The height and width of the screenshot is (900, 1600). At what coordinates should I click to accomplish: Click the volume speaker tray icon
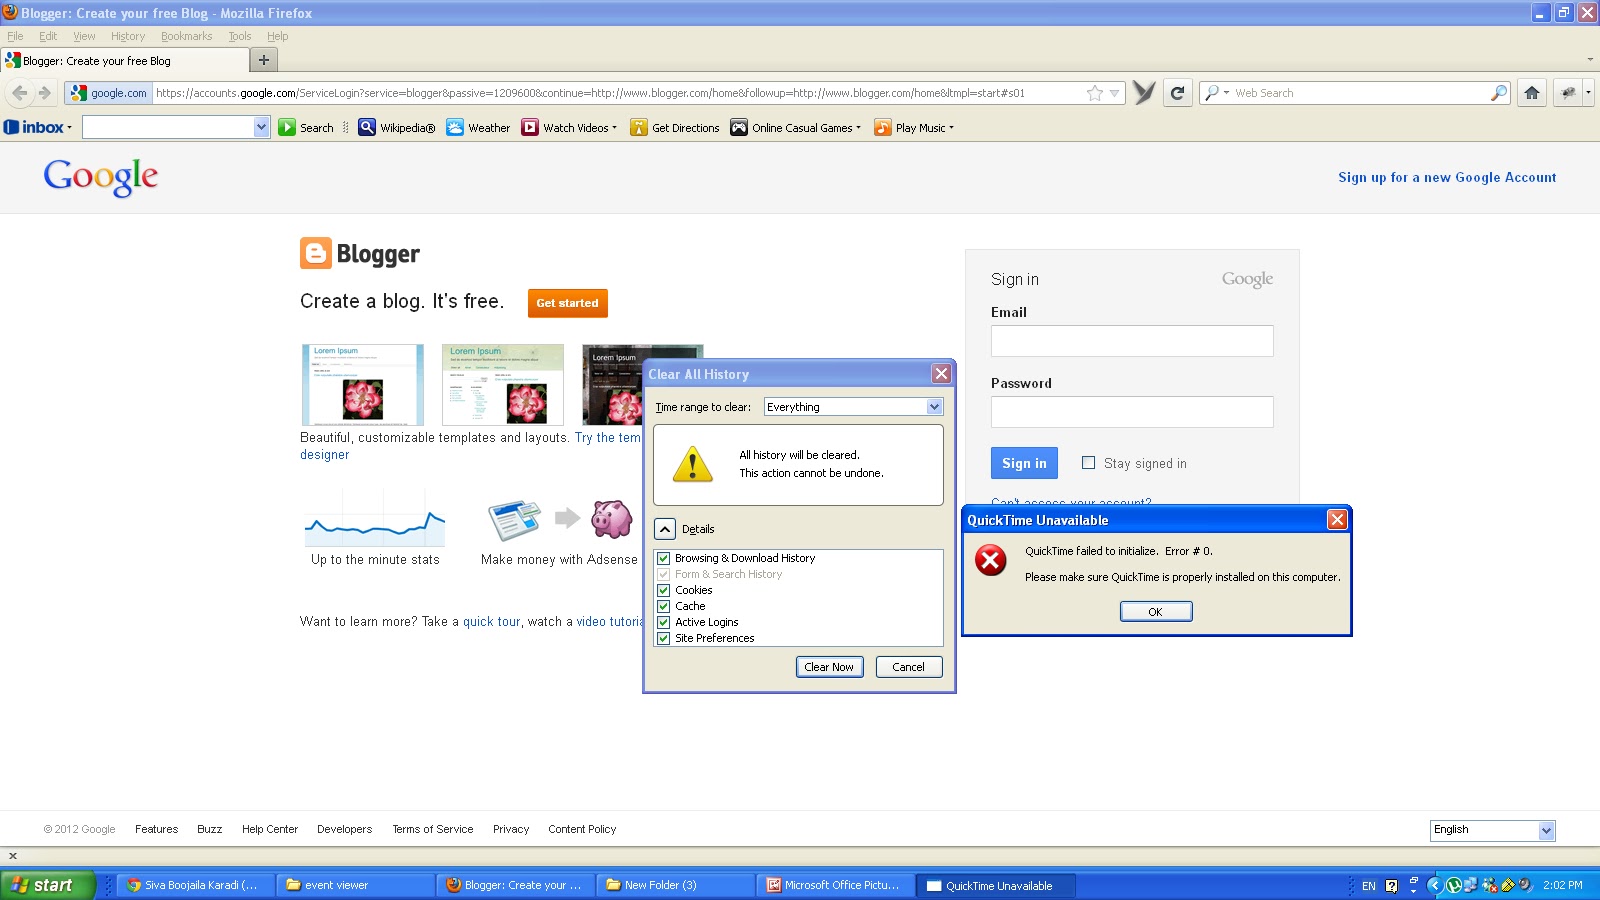[1525, 885]
